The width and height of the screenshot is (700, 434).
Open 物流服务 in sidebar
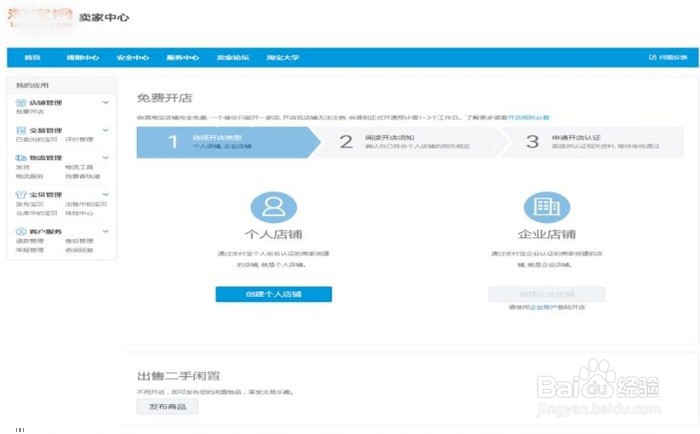click(x=30, y=176)
